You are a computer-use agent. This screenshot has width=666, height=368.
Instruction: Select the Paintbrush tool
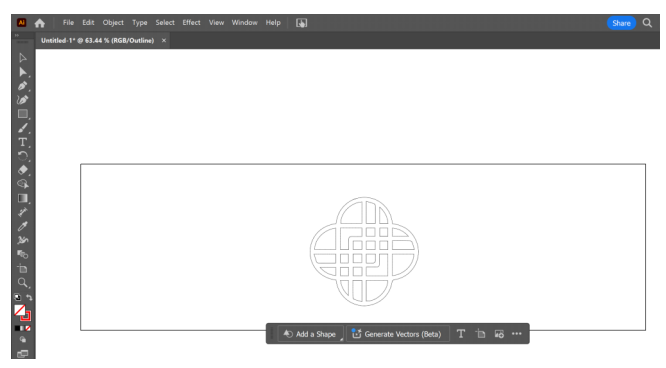[x=23, y=128]
